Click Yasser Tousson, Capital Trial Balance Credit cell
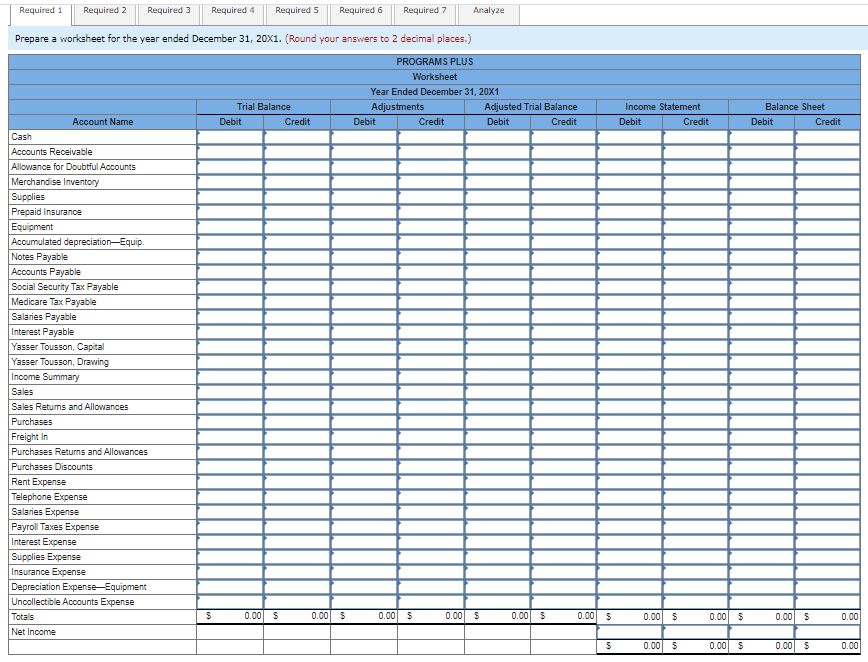Screen dimensions: 868x662 click(x=297, y=346)
